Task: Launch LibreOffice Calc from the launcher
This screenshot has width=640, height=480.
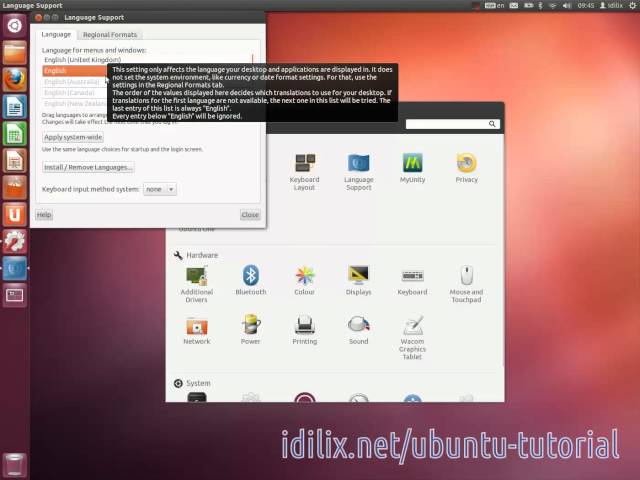Action: tap(15, 133)
